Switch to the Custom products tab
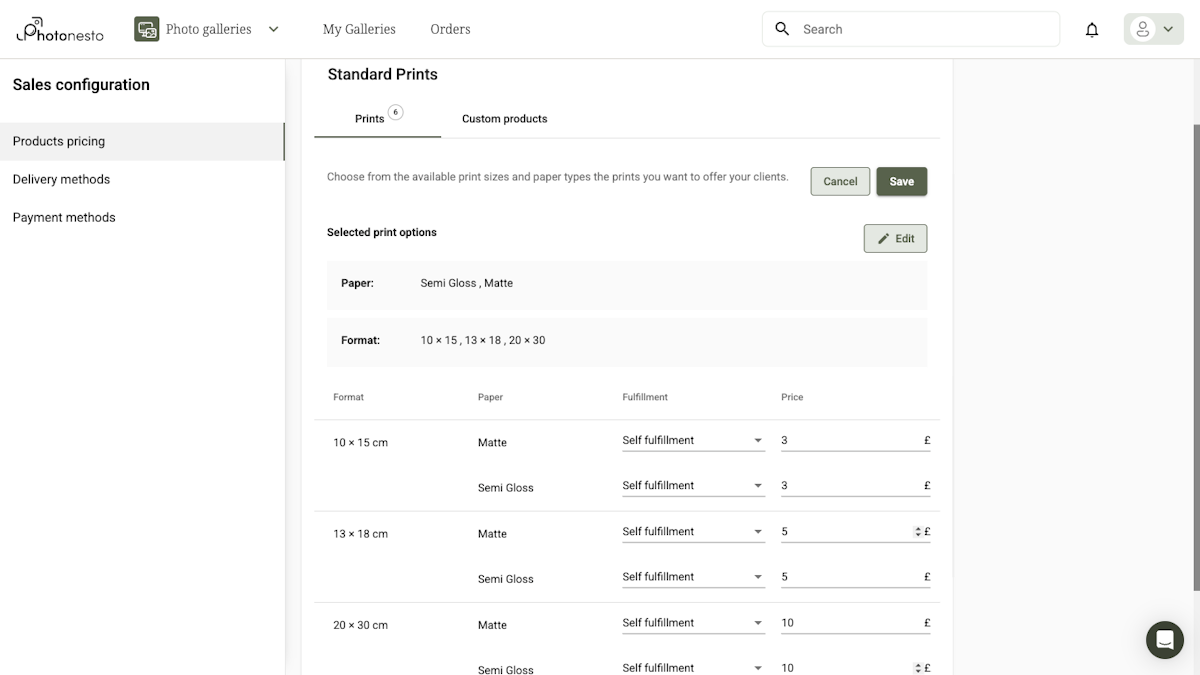The width and height of the screenshot is (1200, 675). click(504, 118)
